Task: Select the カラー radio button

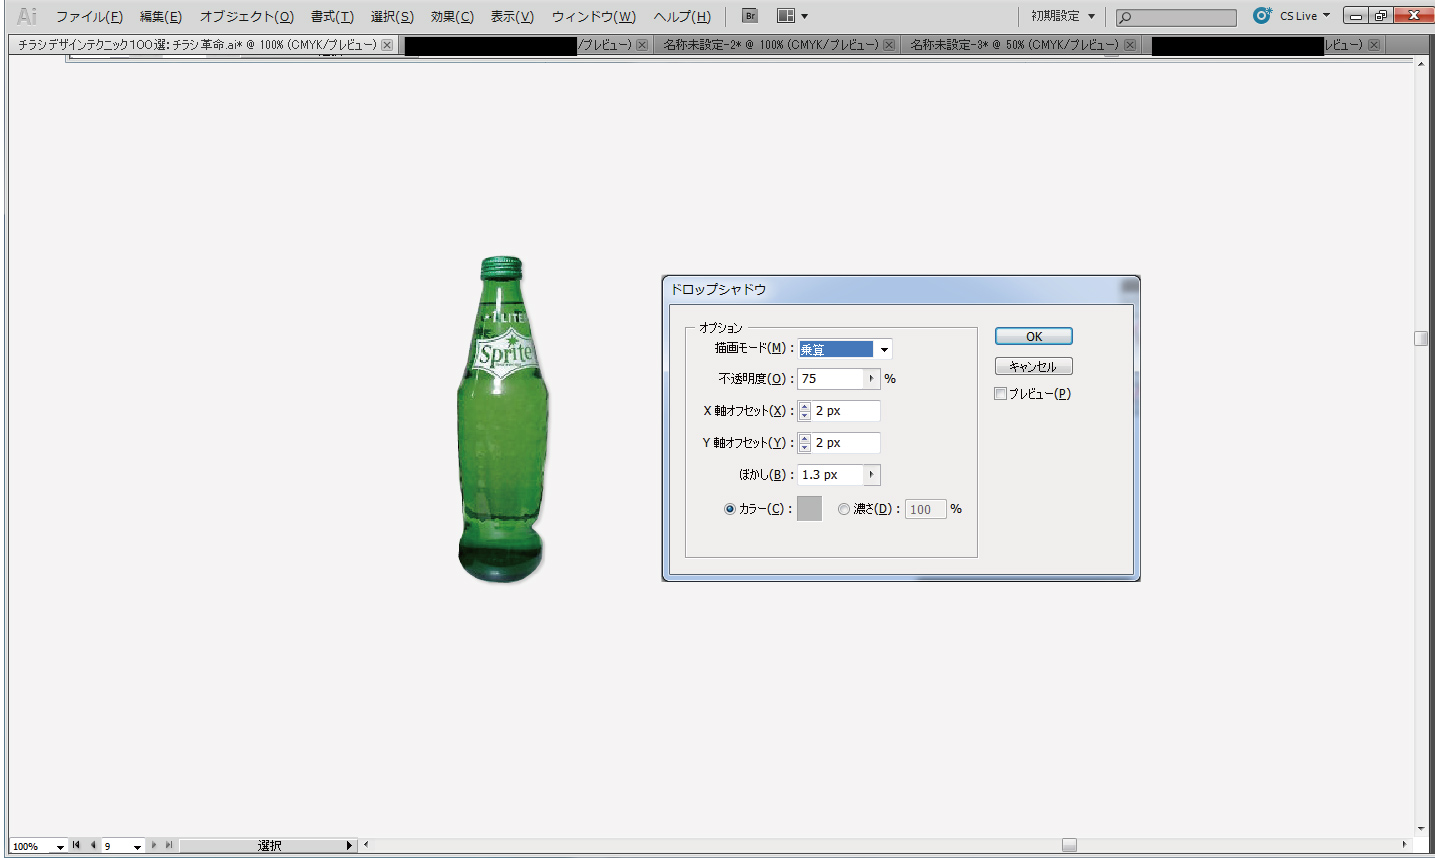Action: (x=730, y=509)
